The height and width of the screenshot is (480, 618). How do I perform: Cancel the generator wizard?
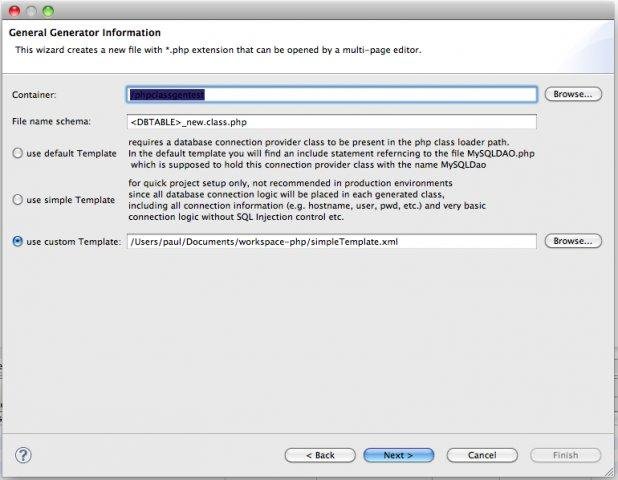pos(482,455)
